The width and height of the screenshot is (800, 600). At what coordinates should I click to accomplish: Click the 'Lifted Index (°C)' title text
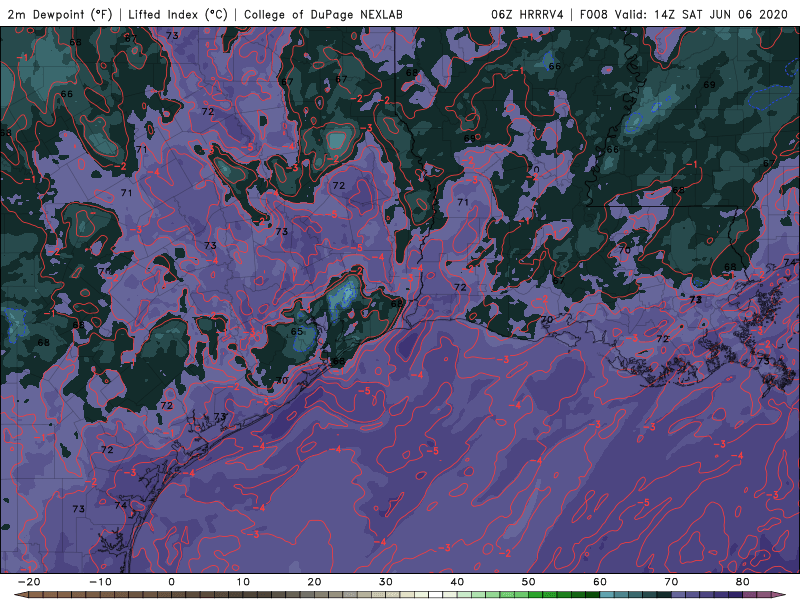pyautogui.click(x=178, y=14)
